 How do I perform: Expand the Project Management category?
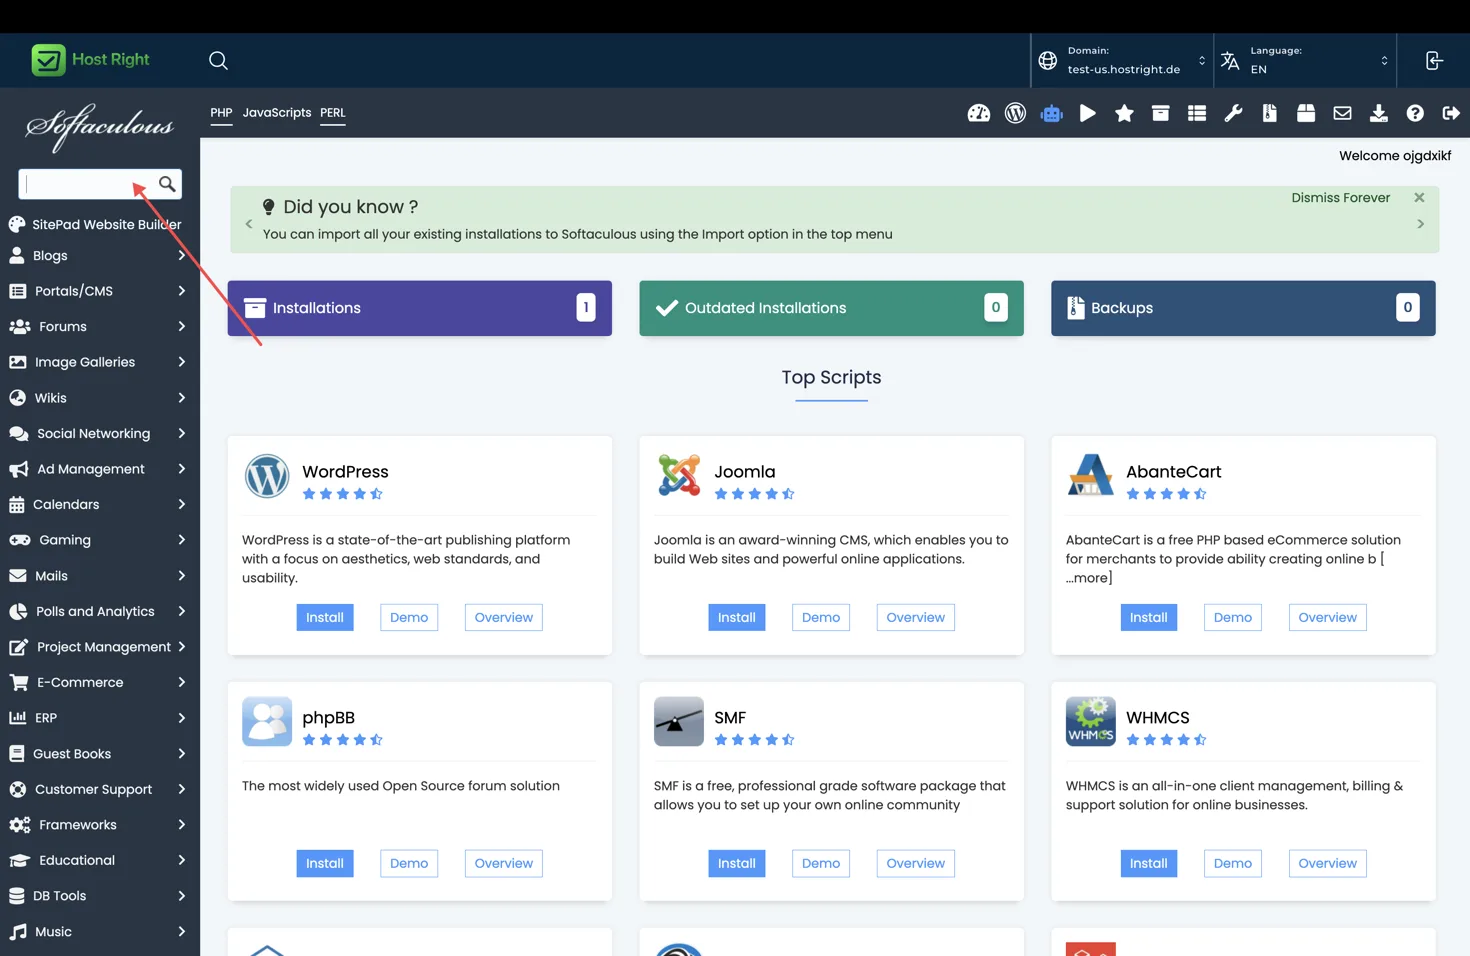click(x=98, y=647)
